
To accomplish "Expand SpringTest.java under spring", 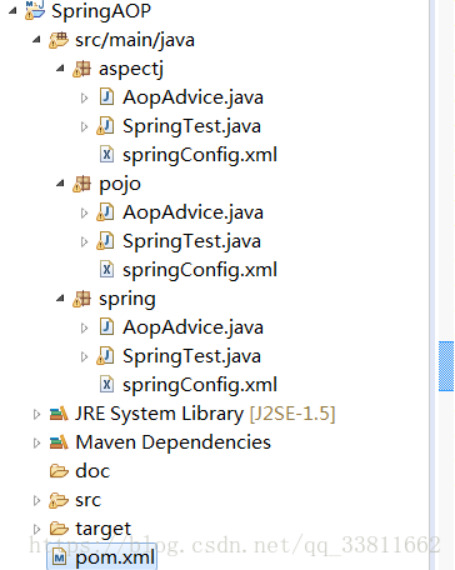I will 84,356.
